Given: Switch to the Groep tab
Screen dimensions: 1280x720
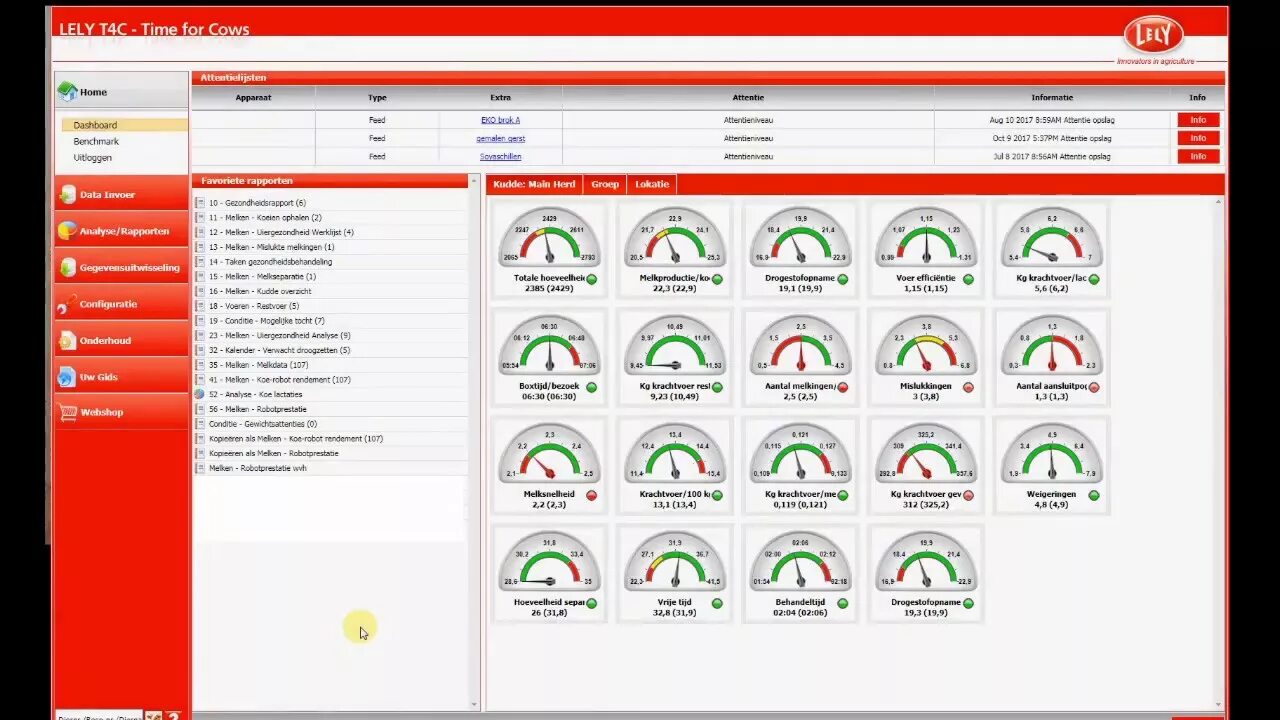Looking at the screenshot, I should pos(605,184).
